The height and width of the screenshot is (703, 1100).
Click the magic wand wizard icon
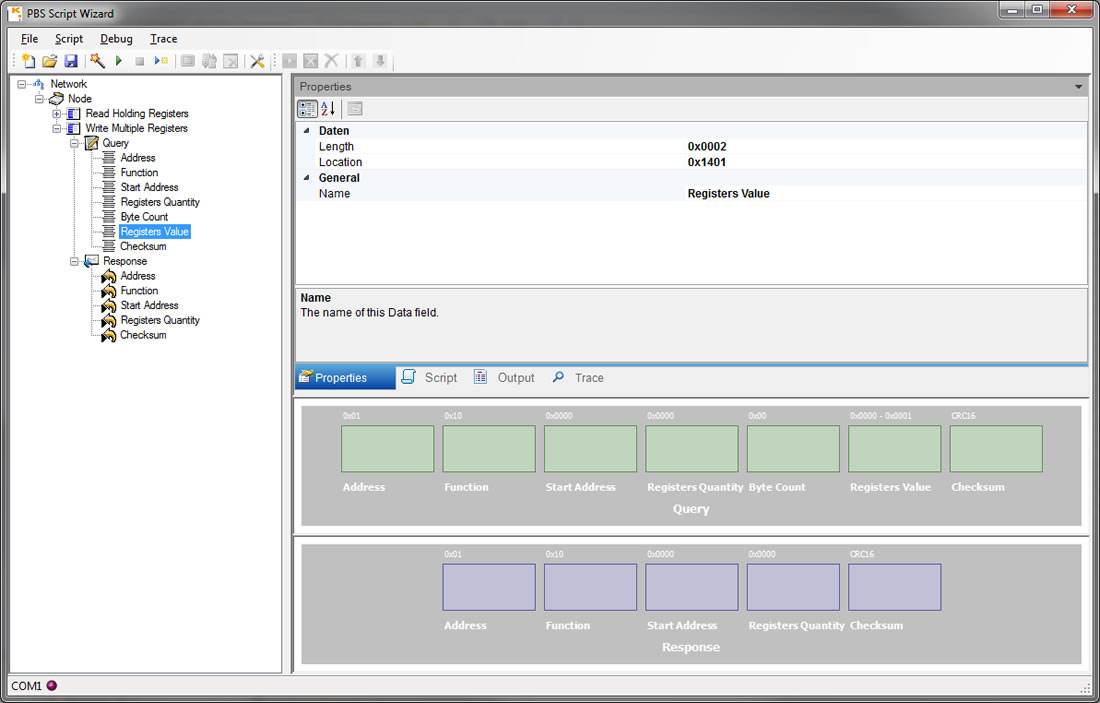tap(97, 62)
